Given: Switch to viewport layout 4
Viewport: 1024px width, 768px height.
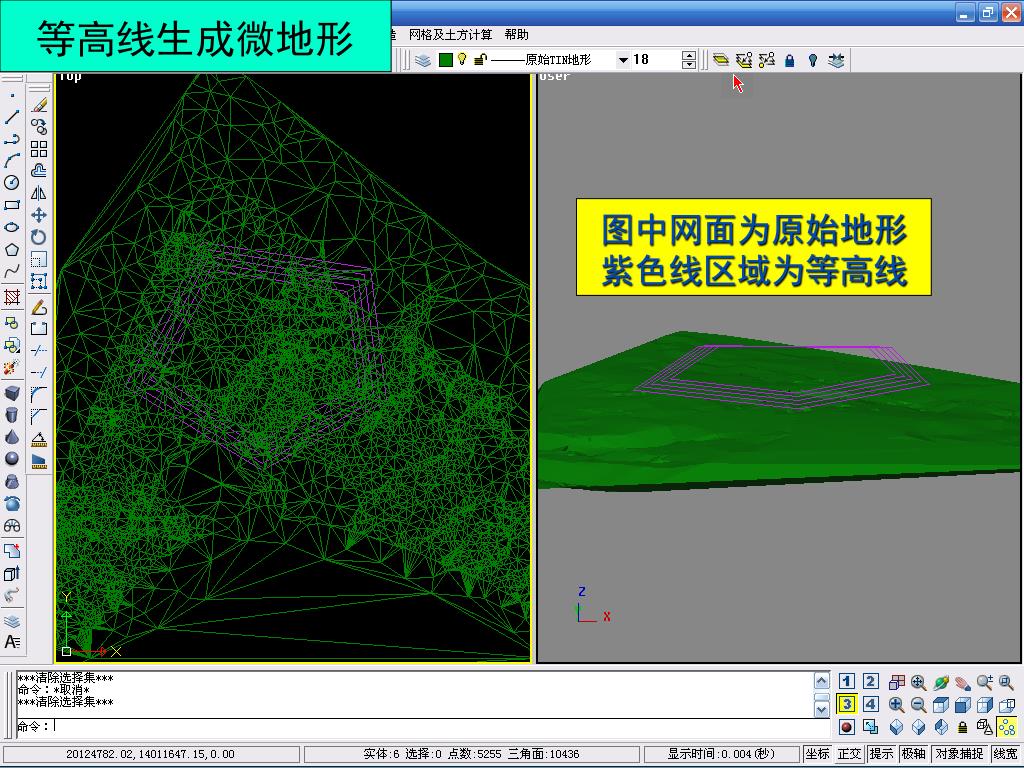Looking at the screenshot, I should (x=871, y=704).
